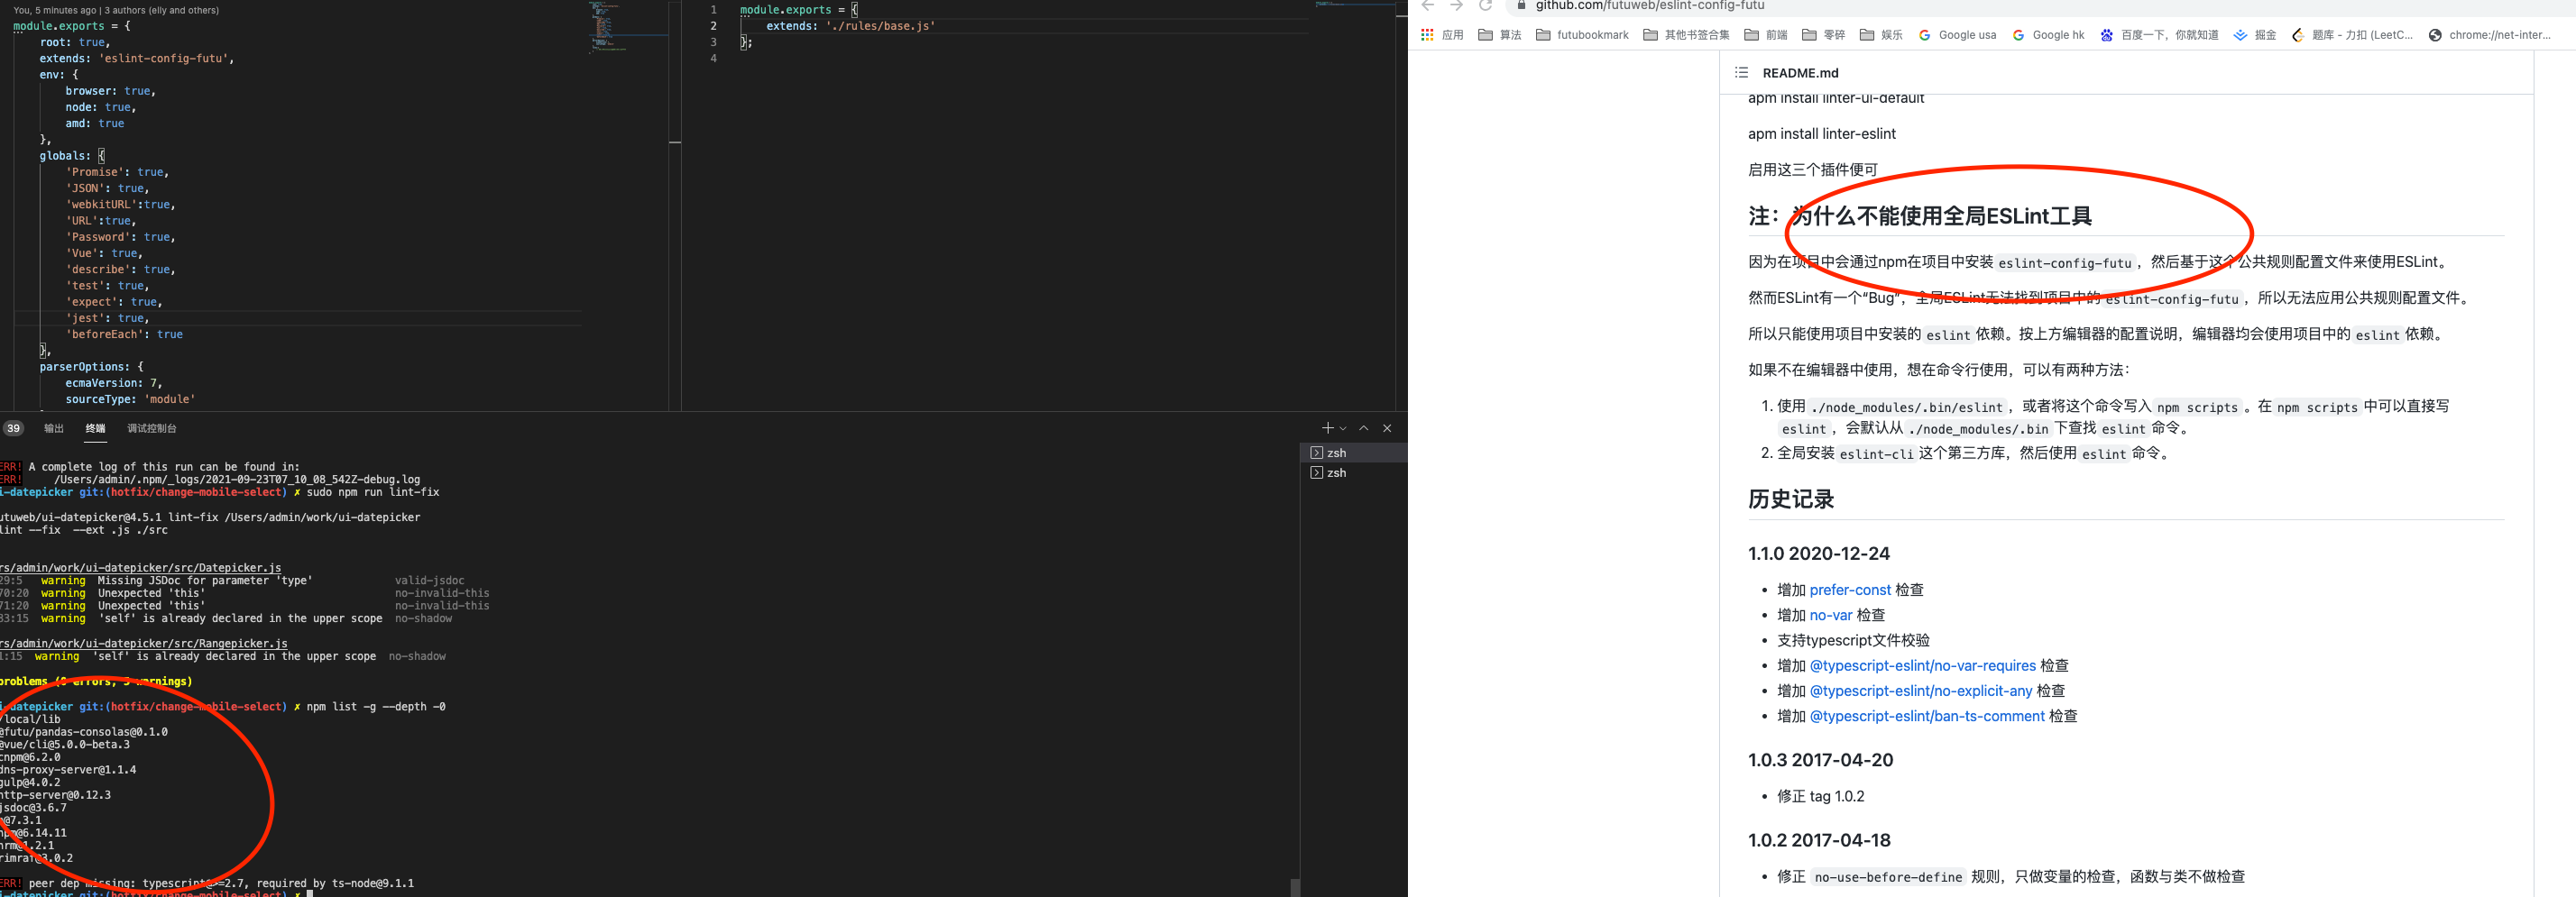Go back in the Chrome browser
This screenshot has width=2576, height=897.
click(1428, 5)
